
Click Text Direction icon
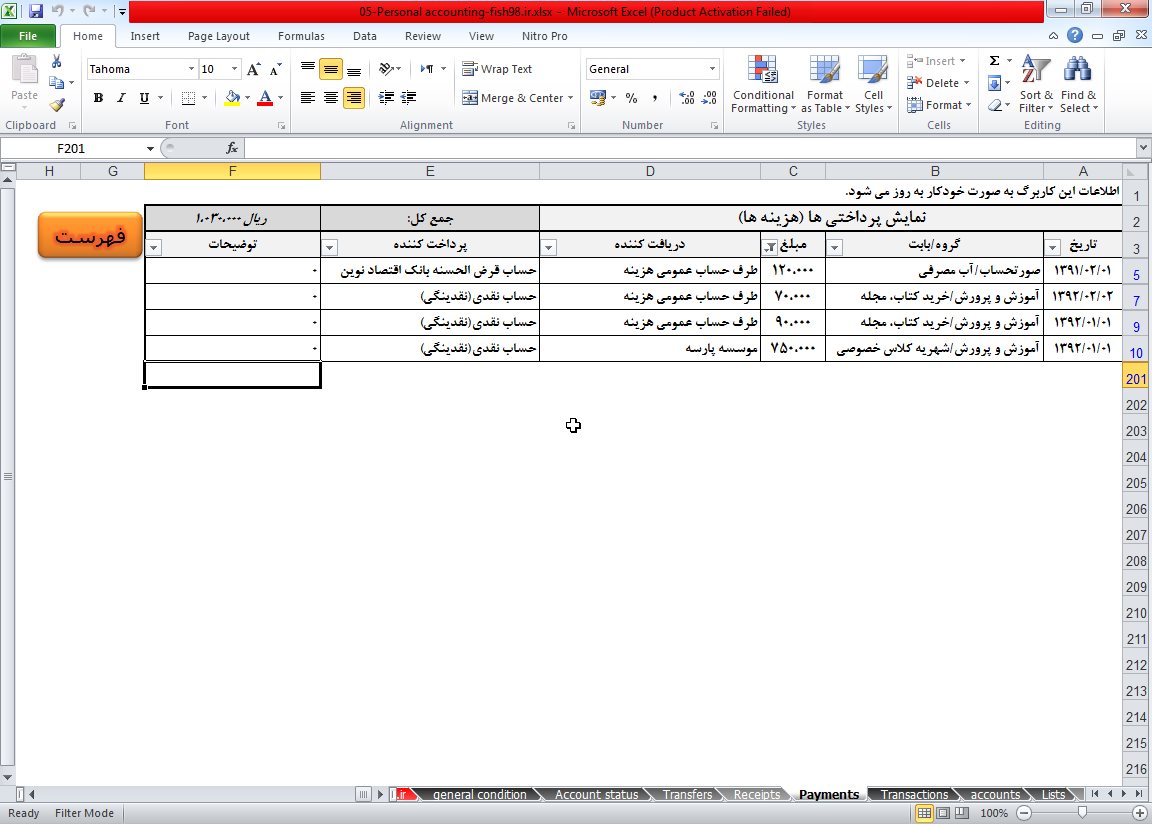pos(428,69)
